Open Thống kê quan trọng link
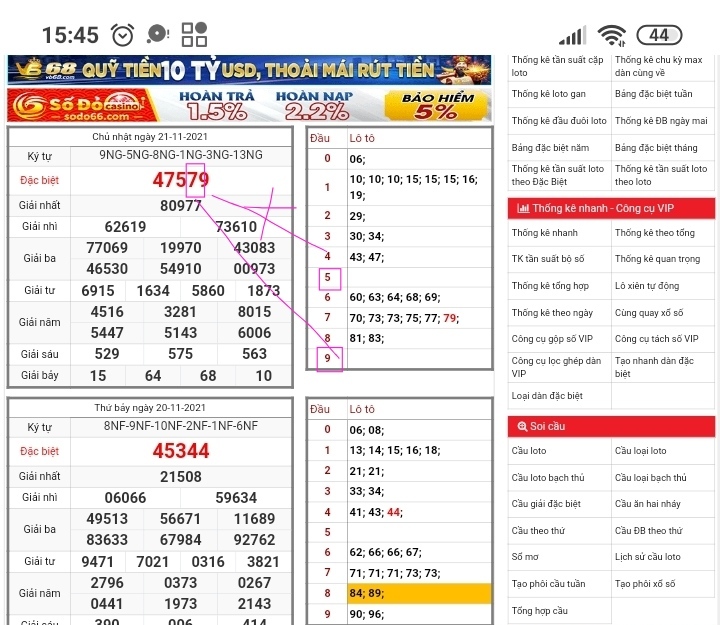 [x=658, y=259]
